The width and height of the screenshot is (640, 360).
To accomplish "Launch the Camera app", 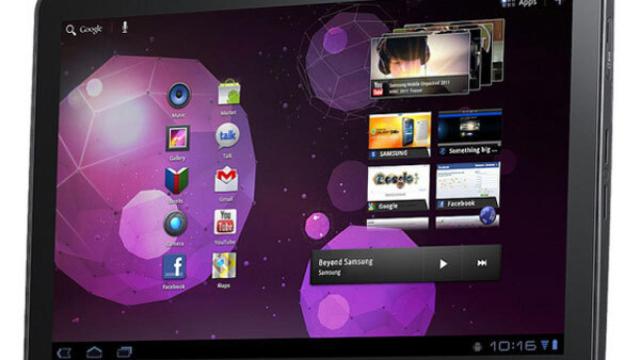I will point(175,224).
